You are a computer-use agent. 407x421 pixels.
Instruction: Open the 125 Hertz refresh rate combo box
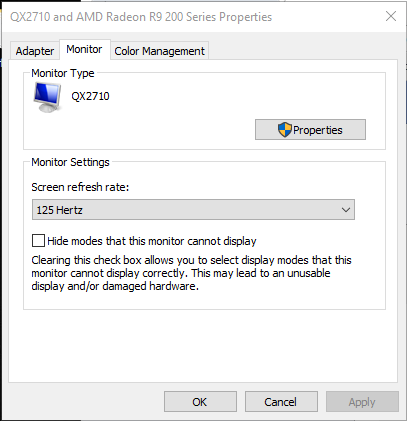click(193, 210)
